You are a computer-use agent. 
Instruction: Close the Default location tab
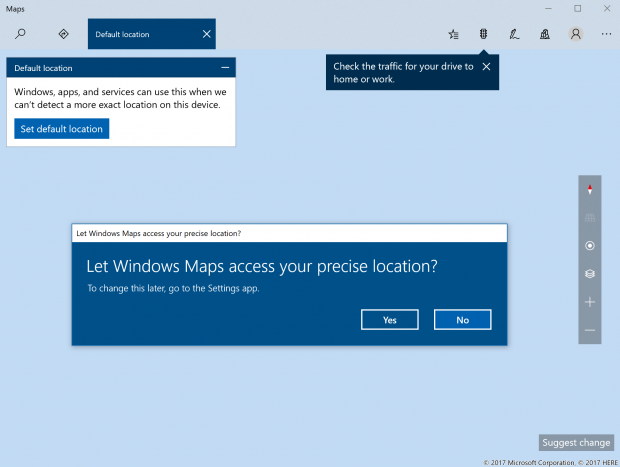click(206, 34)
